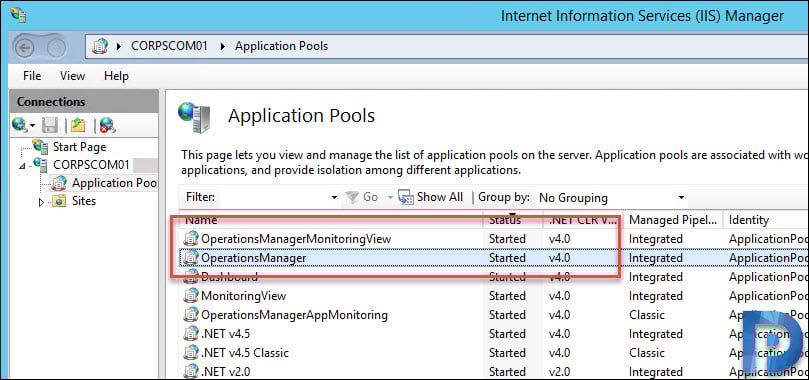Click the .NET v4.5 Classic pool icon
The height and width of the screenshot is (380, 809).
[191, 353]
